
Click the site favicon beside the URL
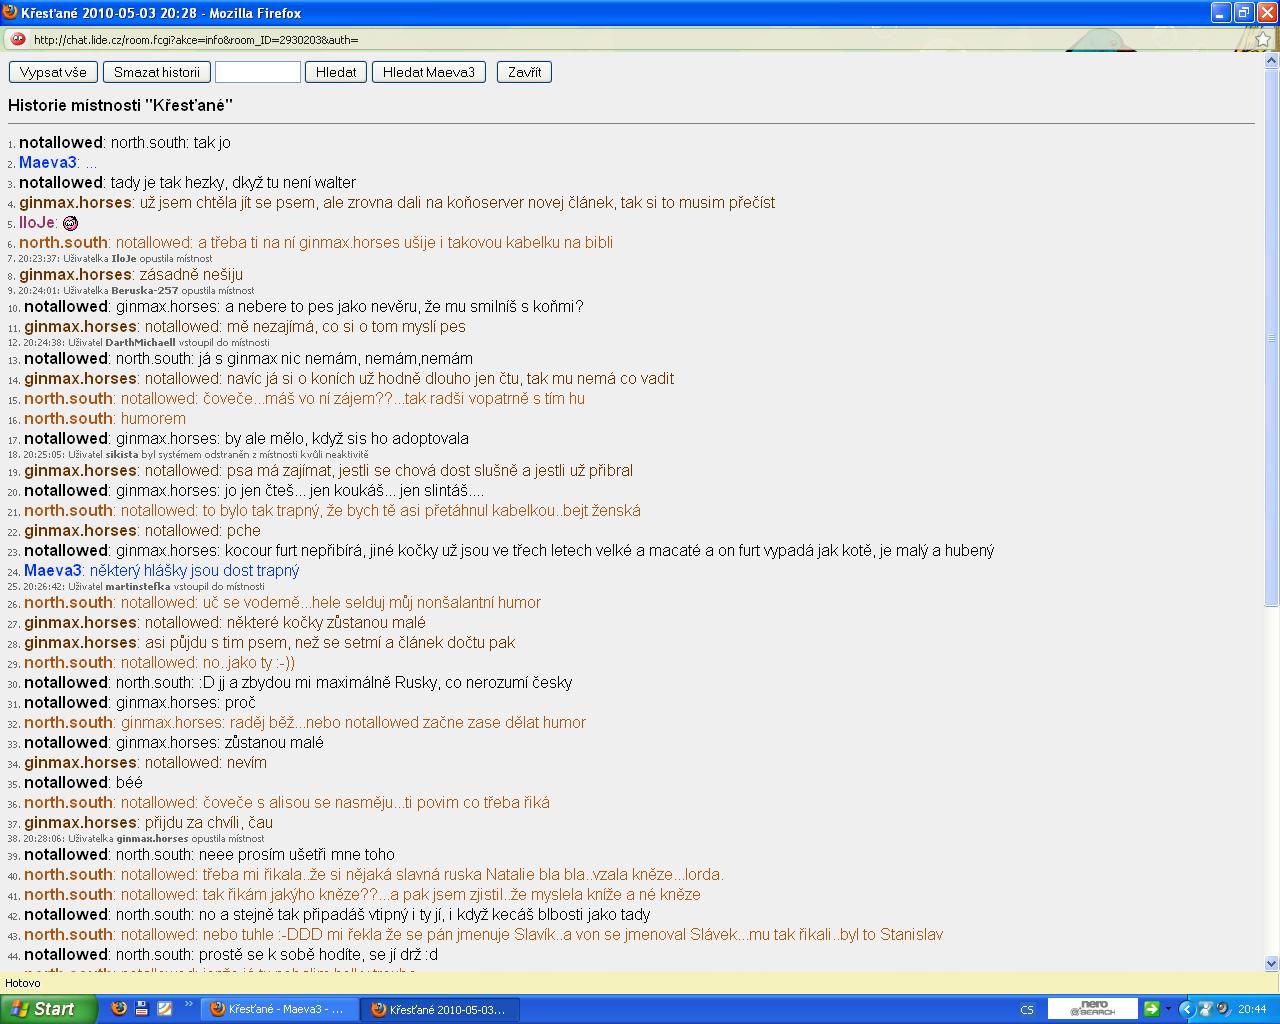17,40
